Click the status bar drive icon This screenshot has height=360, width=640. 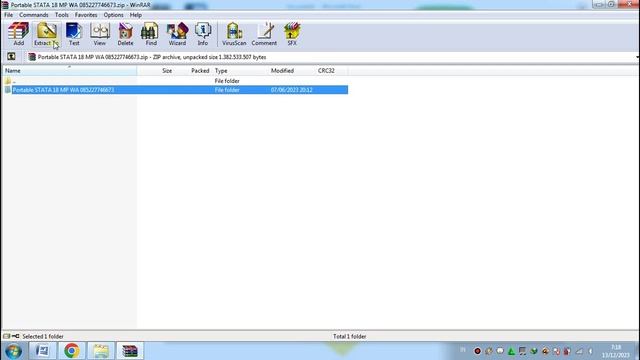click(x=7, y=336)
